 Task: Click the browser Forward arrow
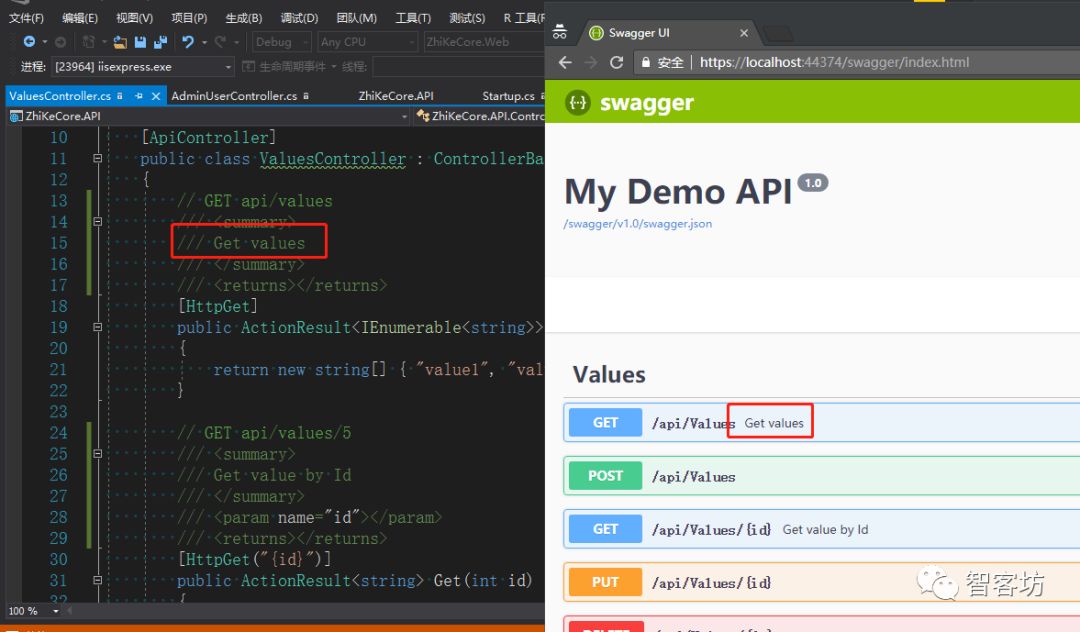(x=590, y=63)
